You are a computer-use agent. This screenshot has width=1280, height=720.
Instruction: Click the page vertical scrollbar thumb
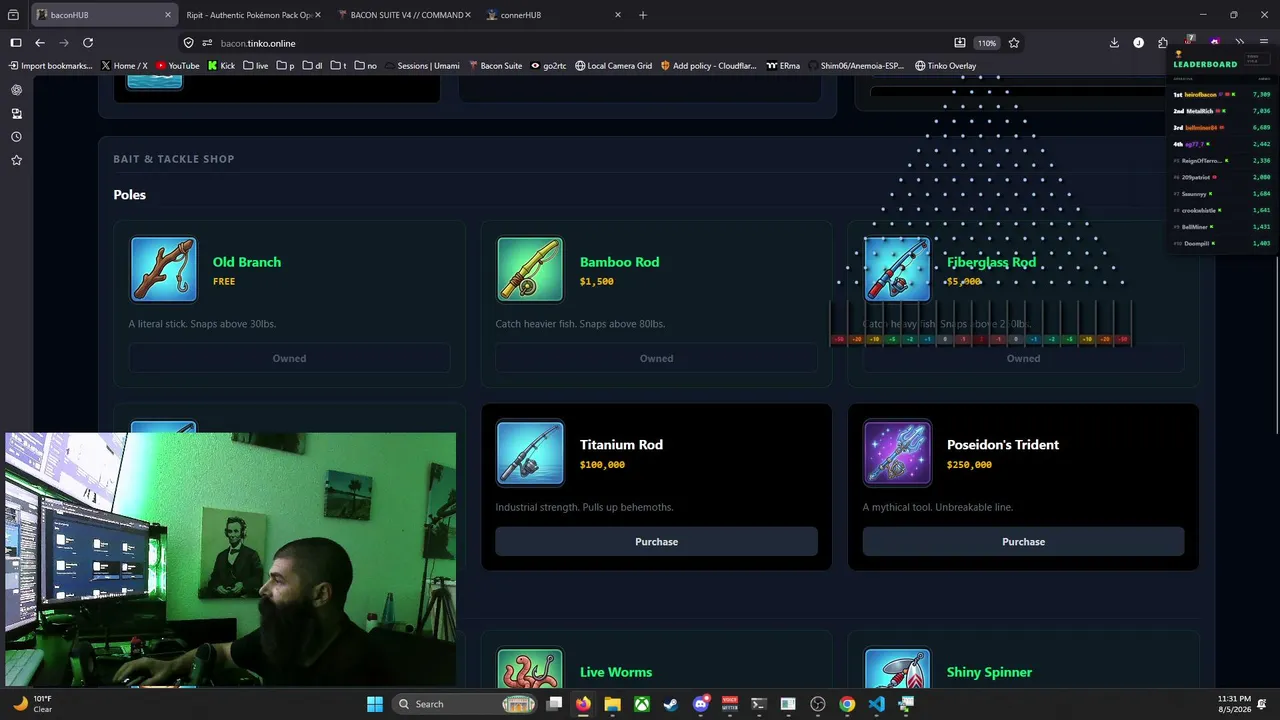tap(1275, 345)
